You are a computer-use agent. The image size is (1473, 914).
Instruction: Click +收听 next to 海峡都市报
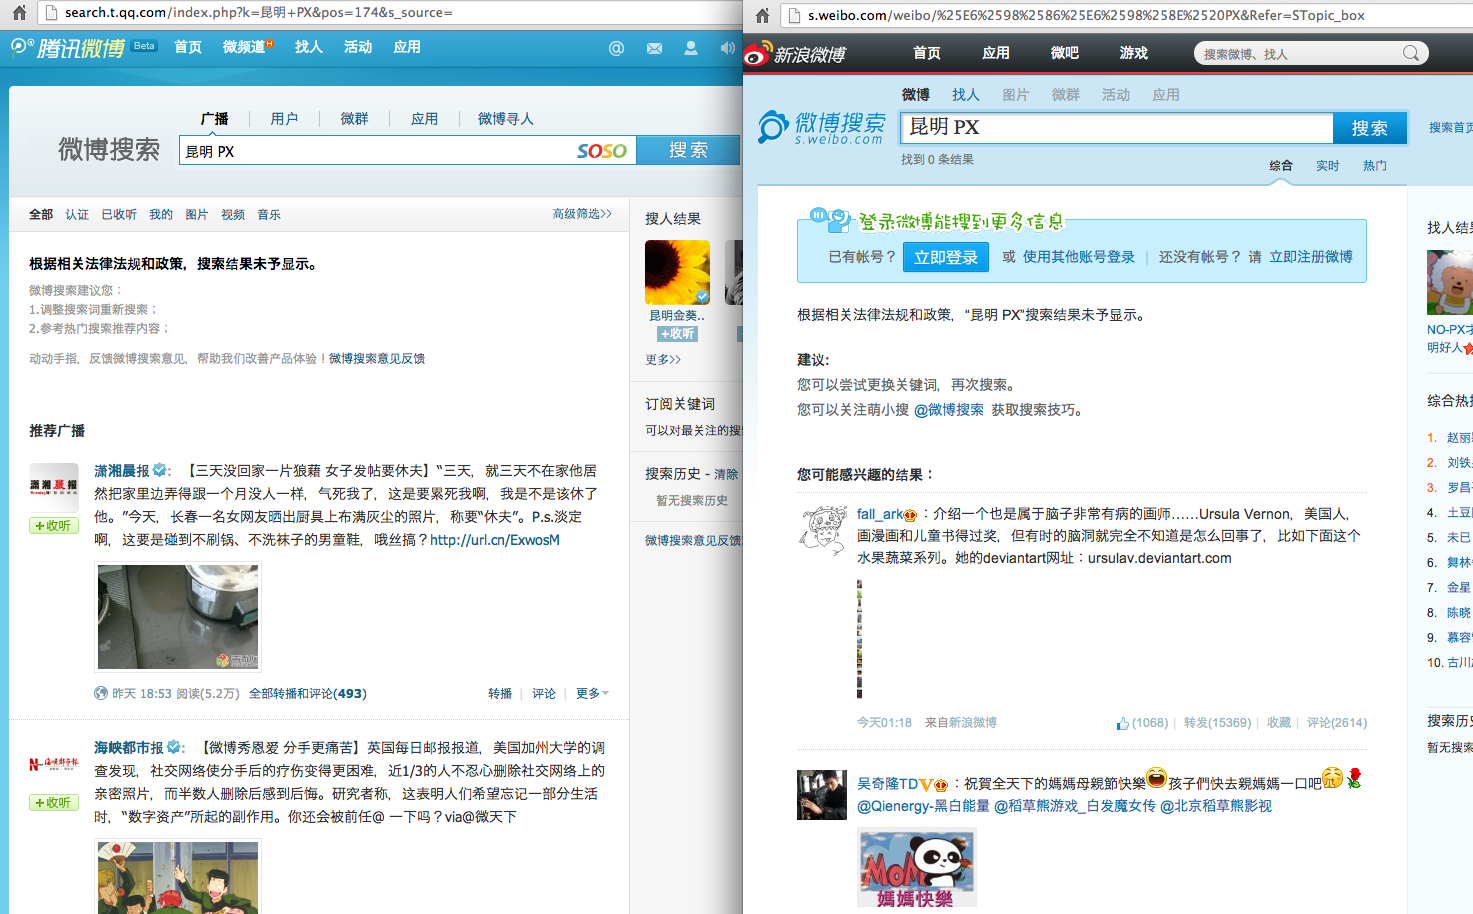(54, 803)
